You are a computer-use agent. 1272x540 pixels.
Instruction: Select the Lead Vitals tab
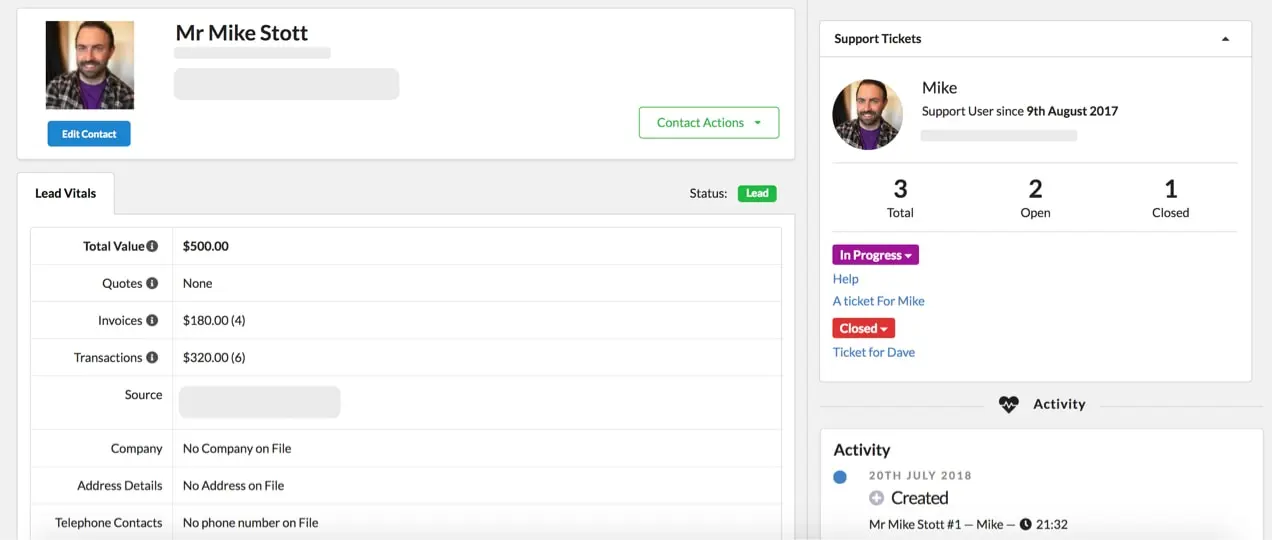pos(66,193)
